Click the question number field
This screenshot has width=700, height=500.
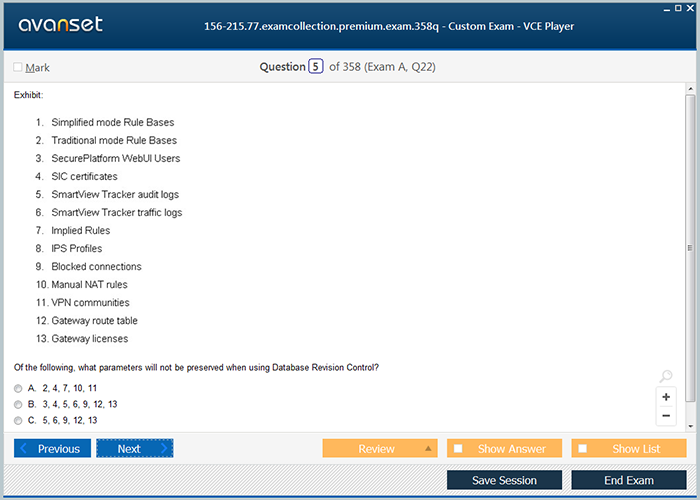click(x=315, y=67)
